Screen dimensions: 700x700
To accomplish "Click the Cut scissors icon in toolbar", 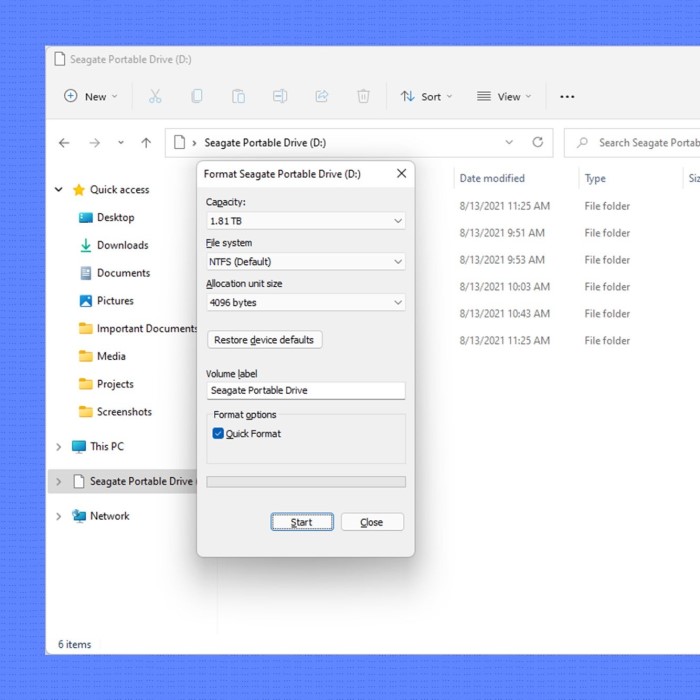I will pos(155,96).
